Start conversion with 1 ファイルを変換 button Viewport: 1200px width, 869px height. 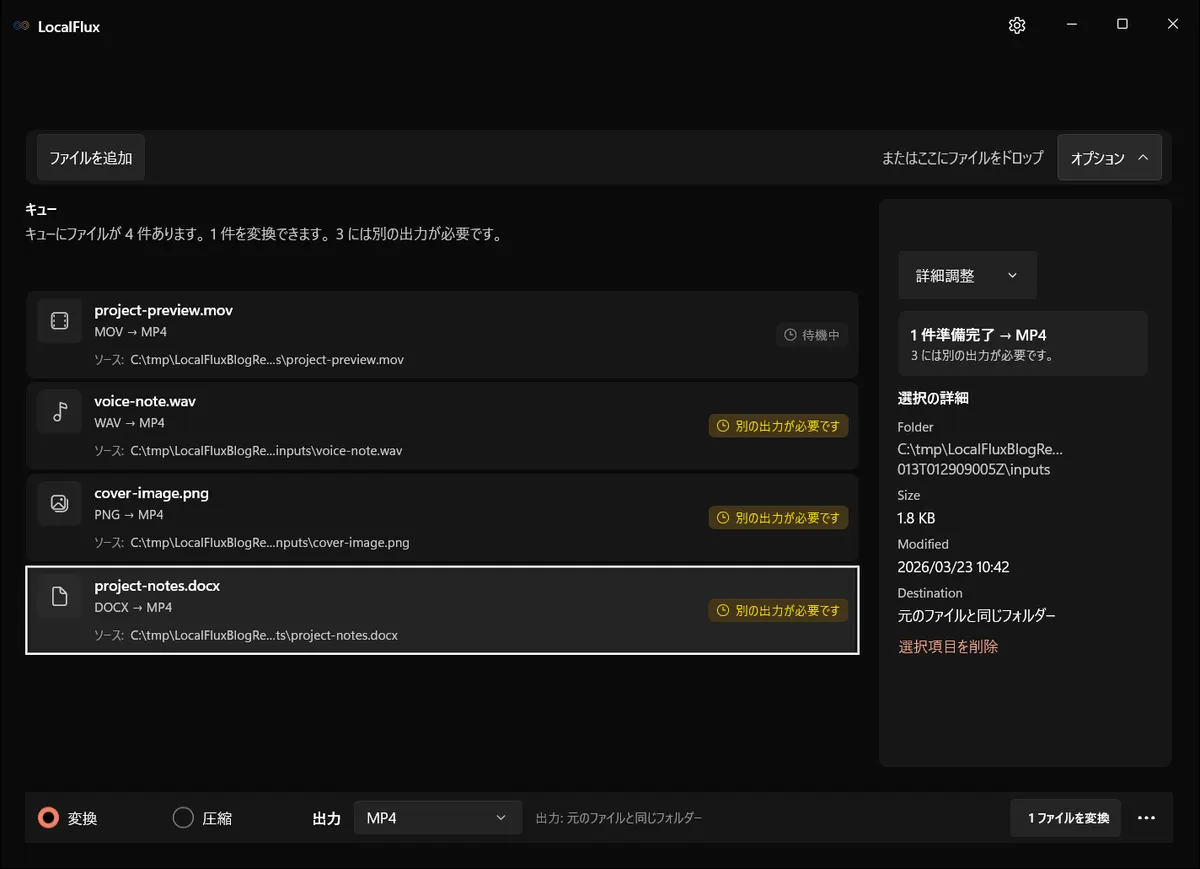[x=1066, y=818]
